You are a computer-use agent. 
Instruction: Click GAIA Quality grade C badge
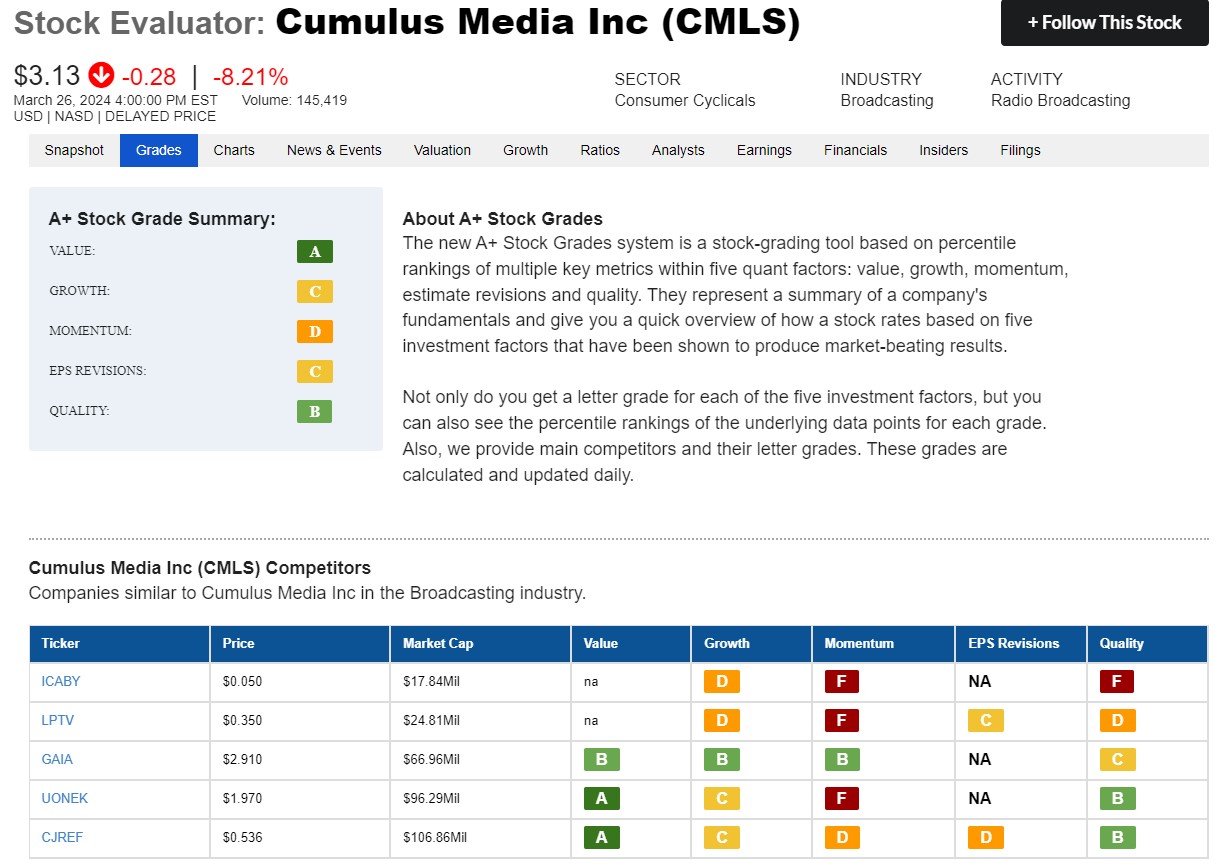(x=1117, y=760)
